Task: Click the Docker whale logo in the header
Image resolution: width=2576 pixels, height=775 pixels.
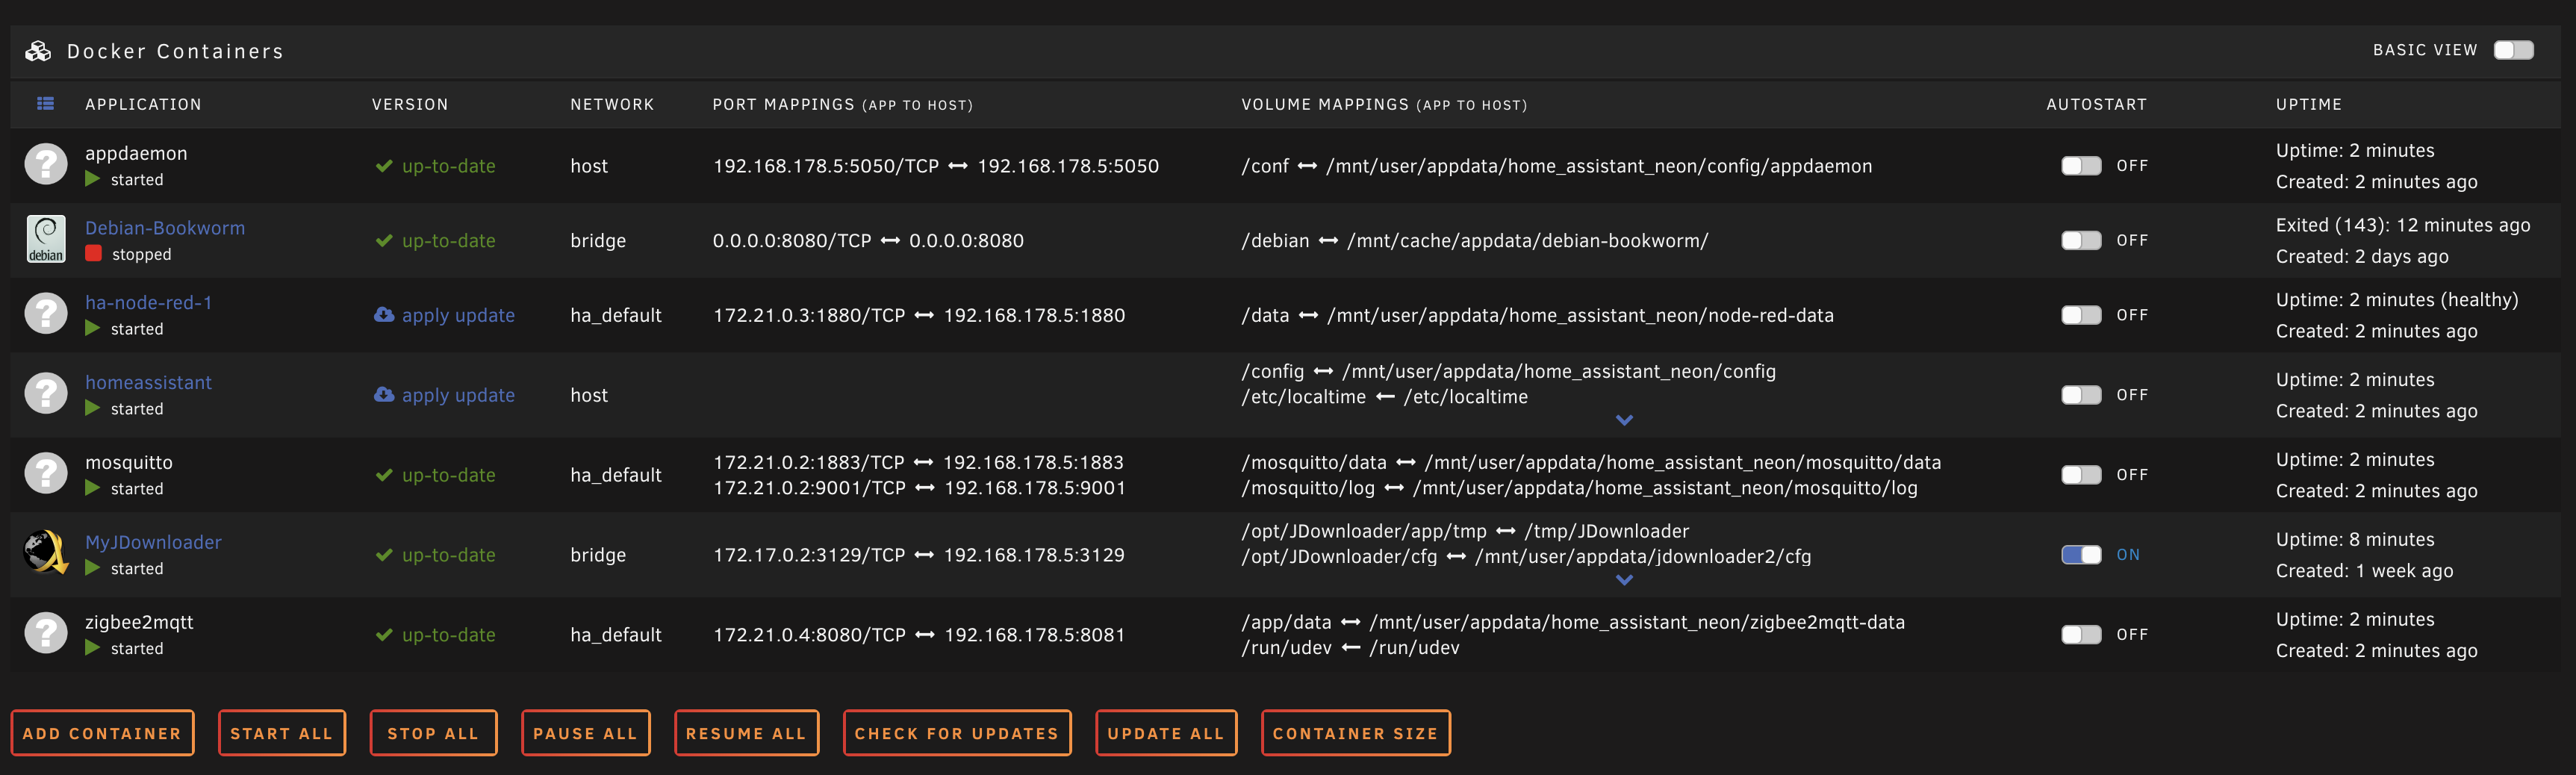Action: [37, 50]
